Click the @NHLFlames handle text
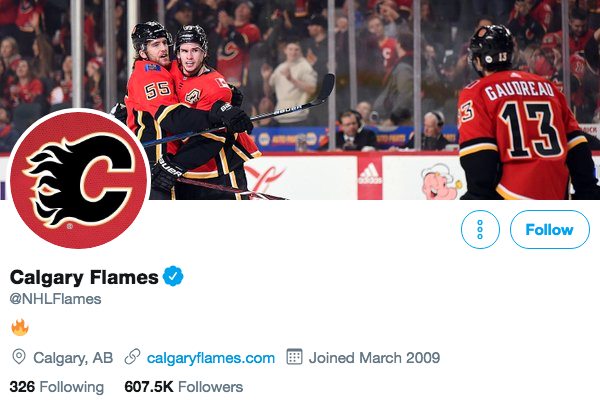Image resolution: width=600 pixels, height=408 pixels. (55, 299)
